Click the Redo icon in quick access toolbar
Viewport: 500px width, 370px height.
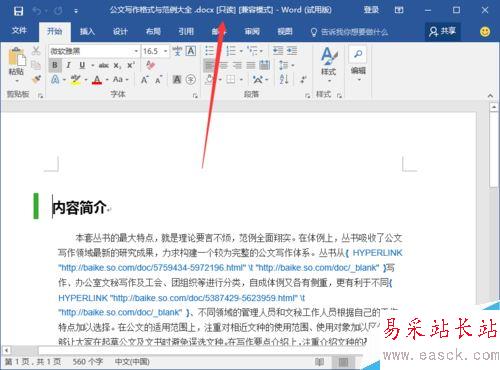tap(58, 11)
